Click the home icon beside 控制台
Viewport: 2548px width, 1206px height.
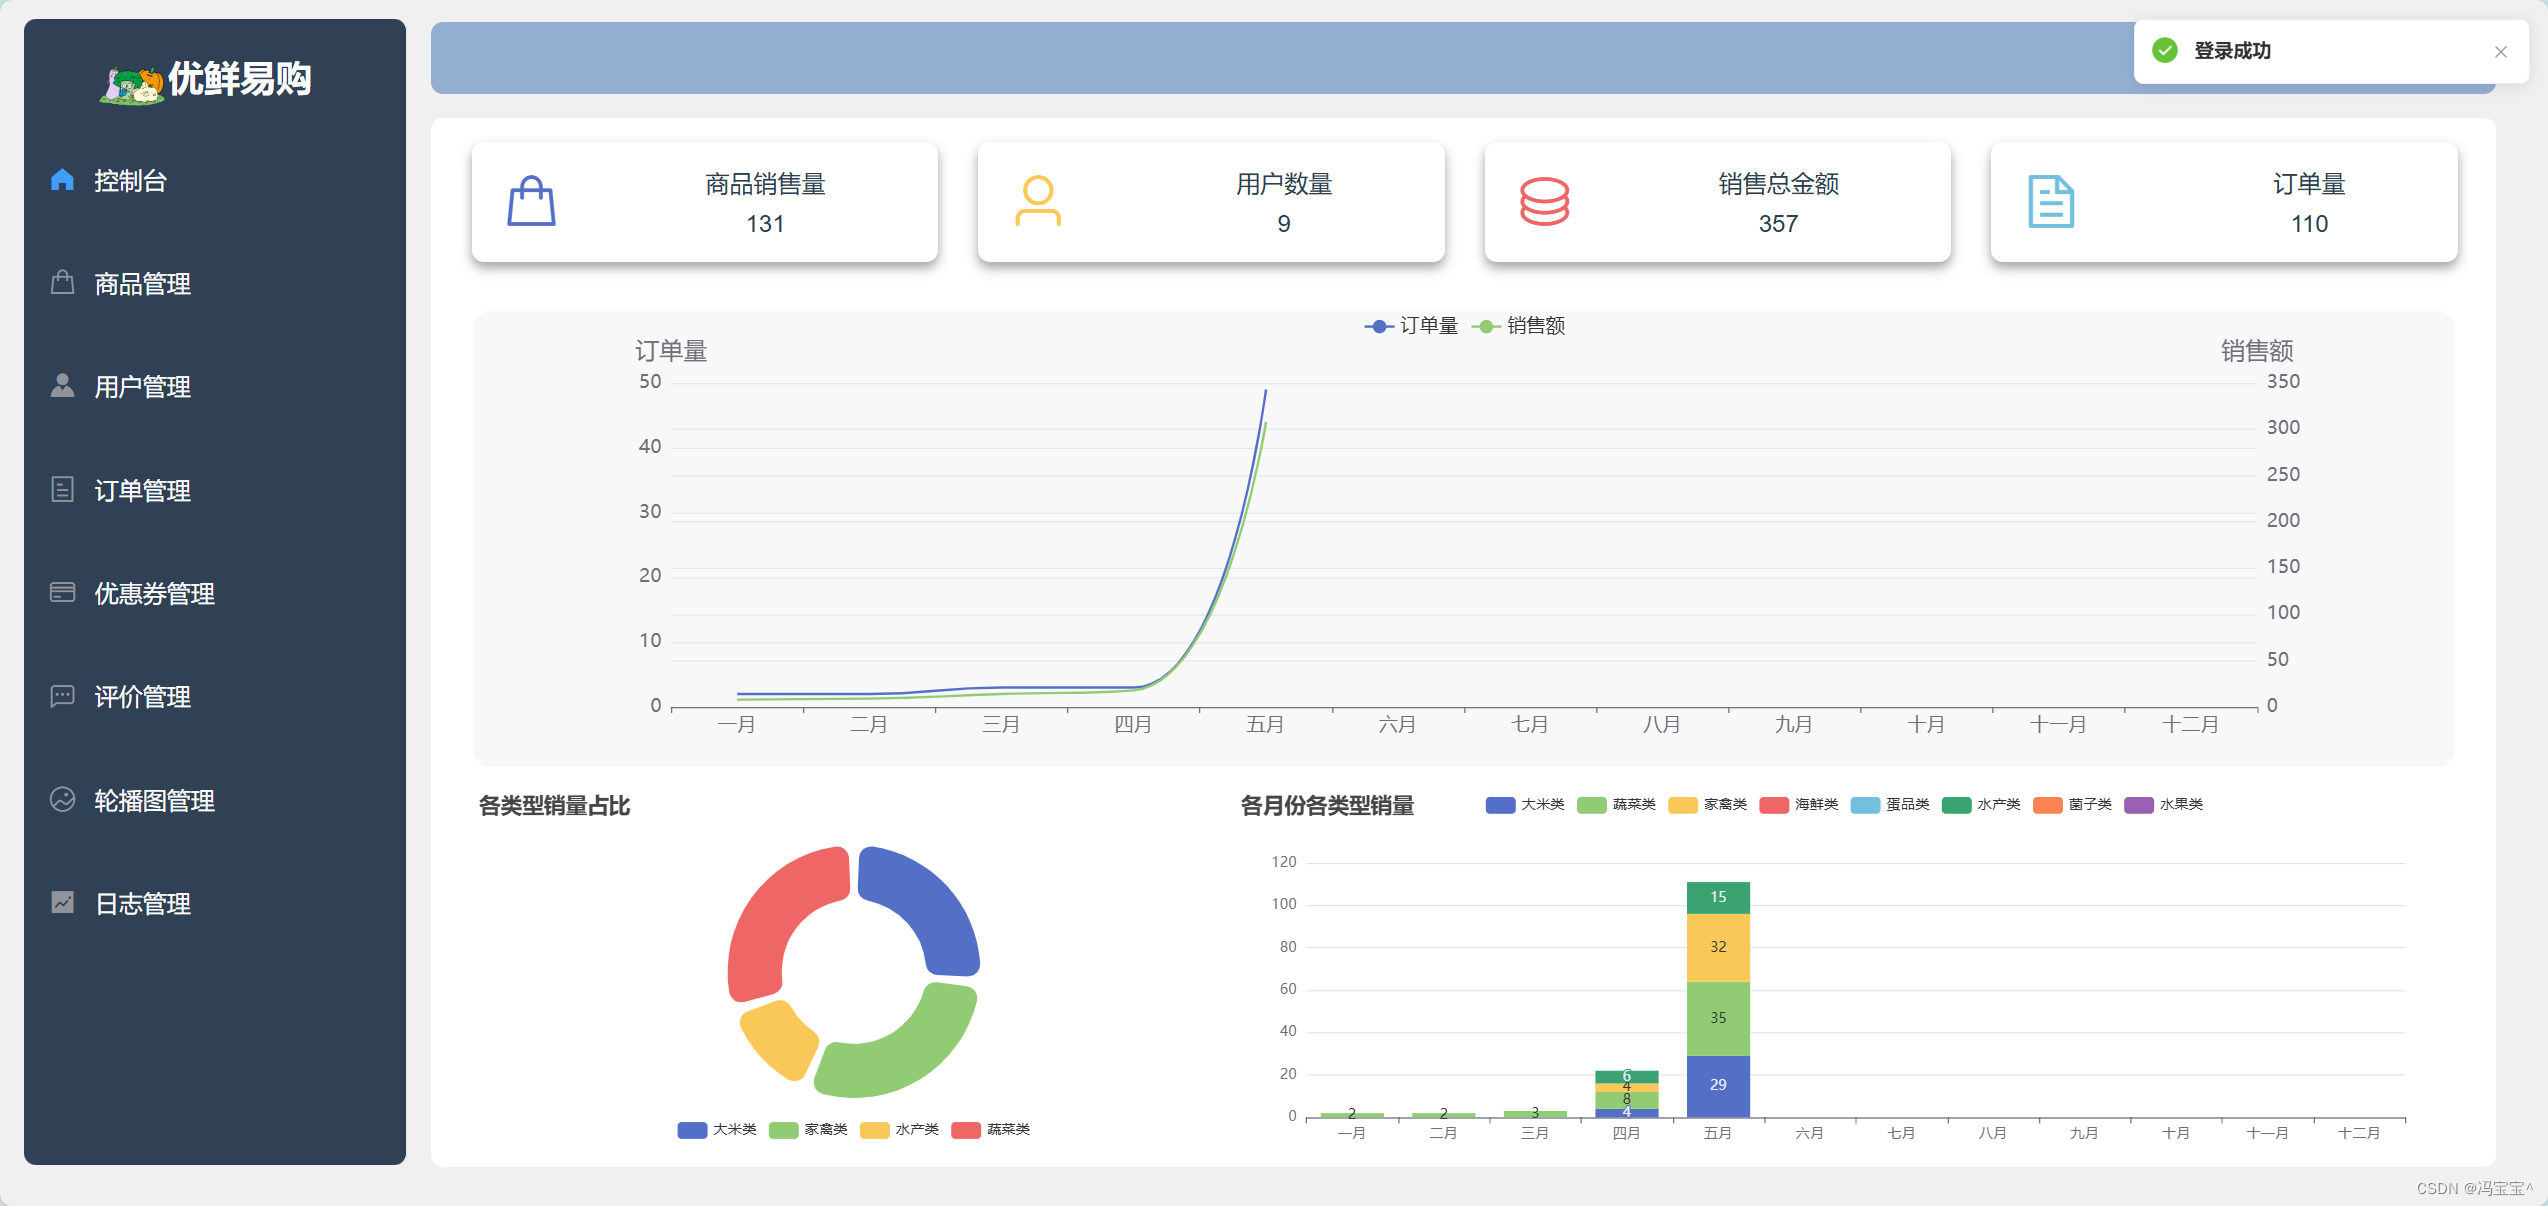62,180
